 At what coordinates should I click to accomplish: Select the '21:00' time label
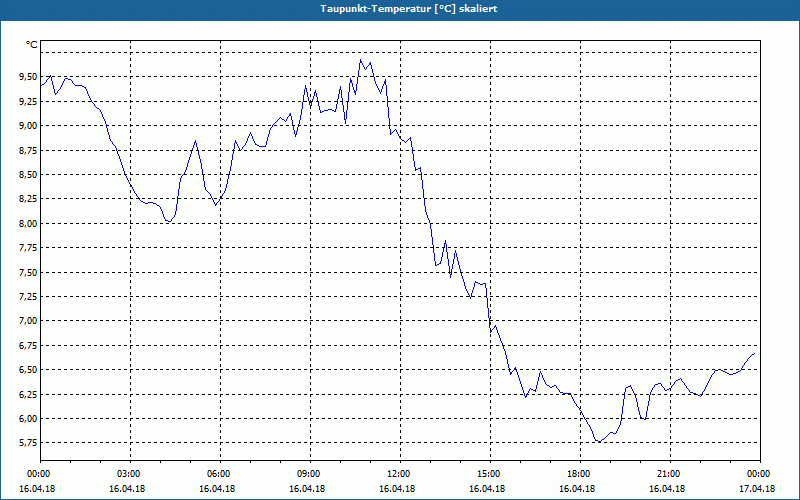(x=670, y=473)
